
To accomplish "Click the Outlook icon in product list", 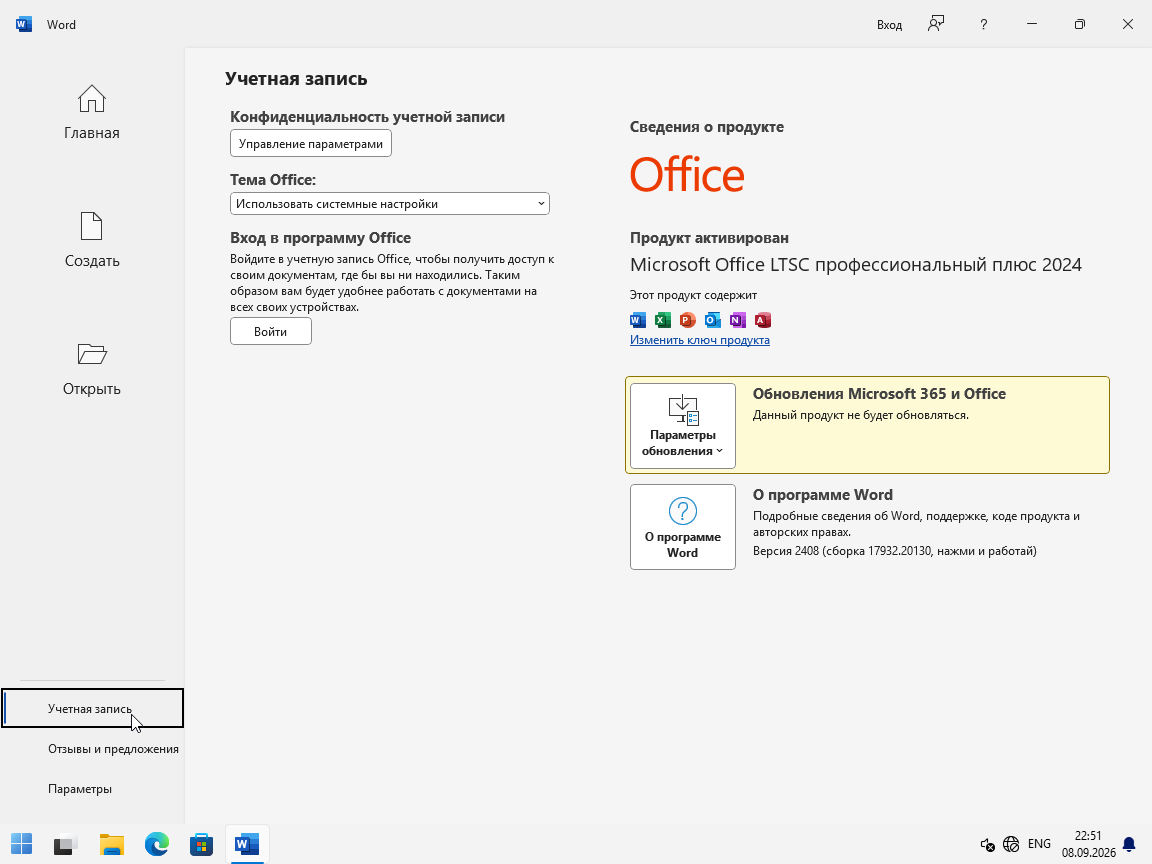I will click(x=713, y=320).
